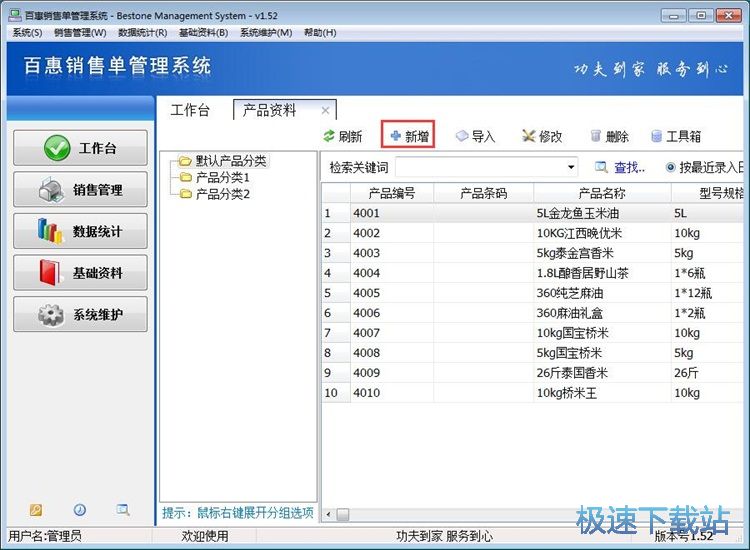750x550 pixels.
Task: Open the 工具箱 toolbox
Action: [675, 137]
